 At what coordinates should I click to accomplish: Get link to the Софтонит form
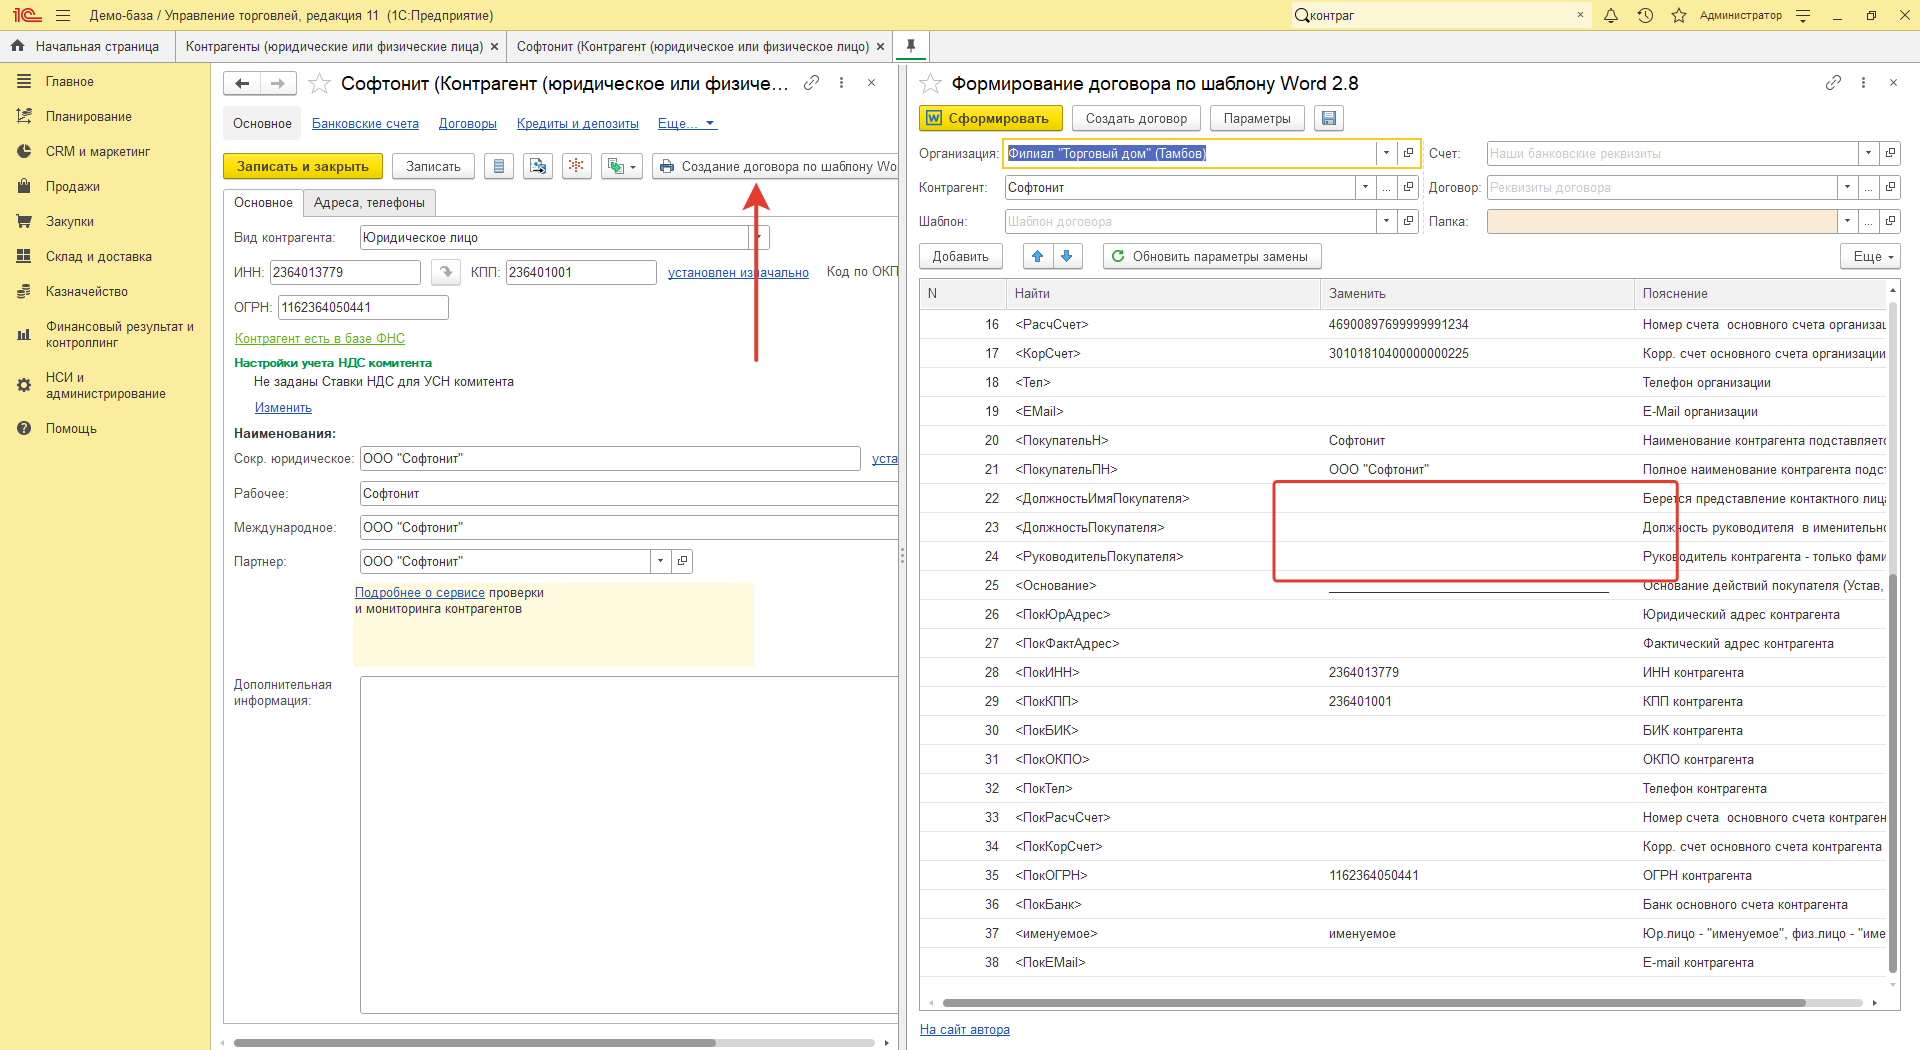tap(811, 83)
